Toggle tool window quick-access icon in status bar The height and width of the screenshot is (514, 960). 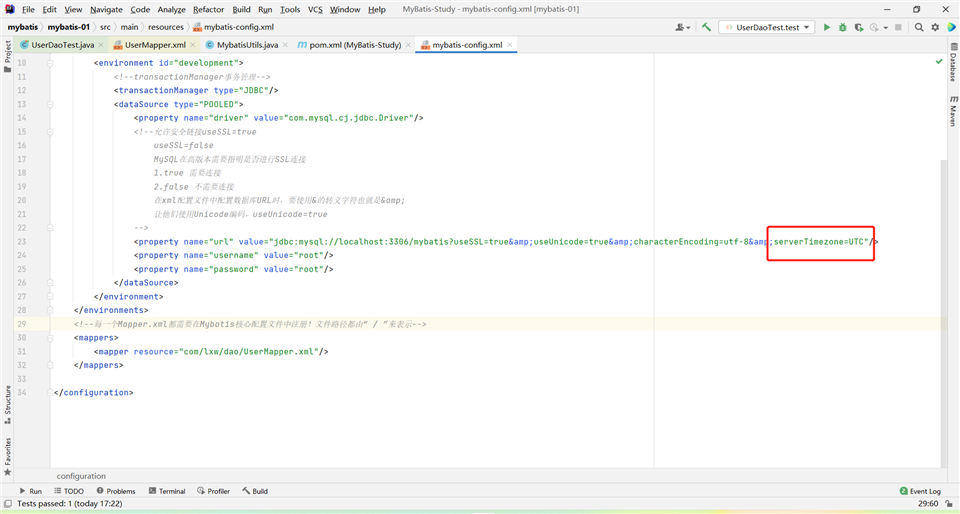tap(7, 504)
